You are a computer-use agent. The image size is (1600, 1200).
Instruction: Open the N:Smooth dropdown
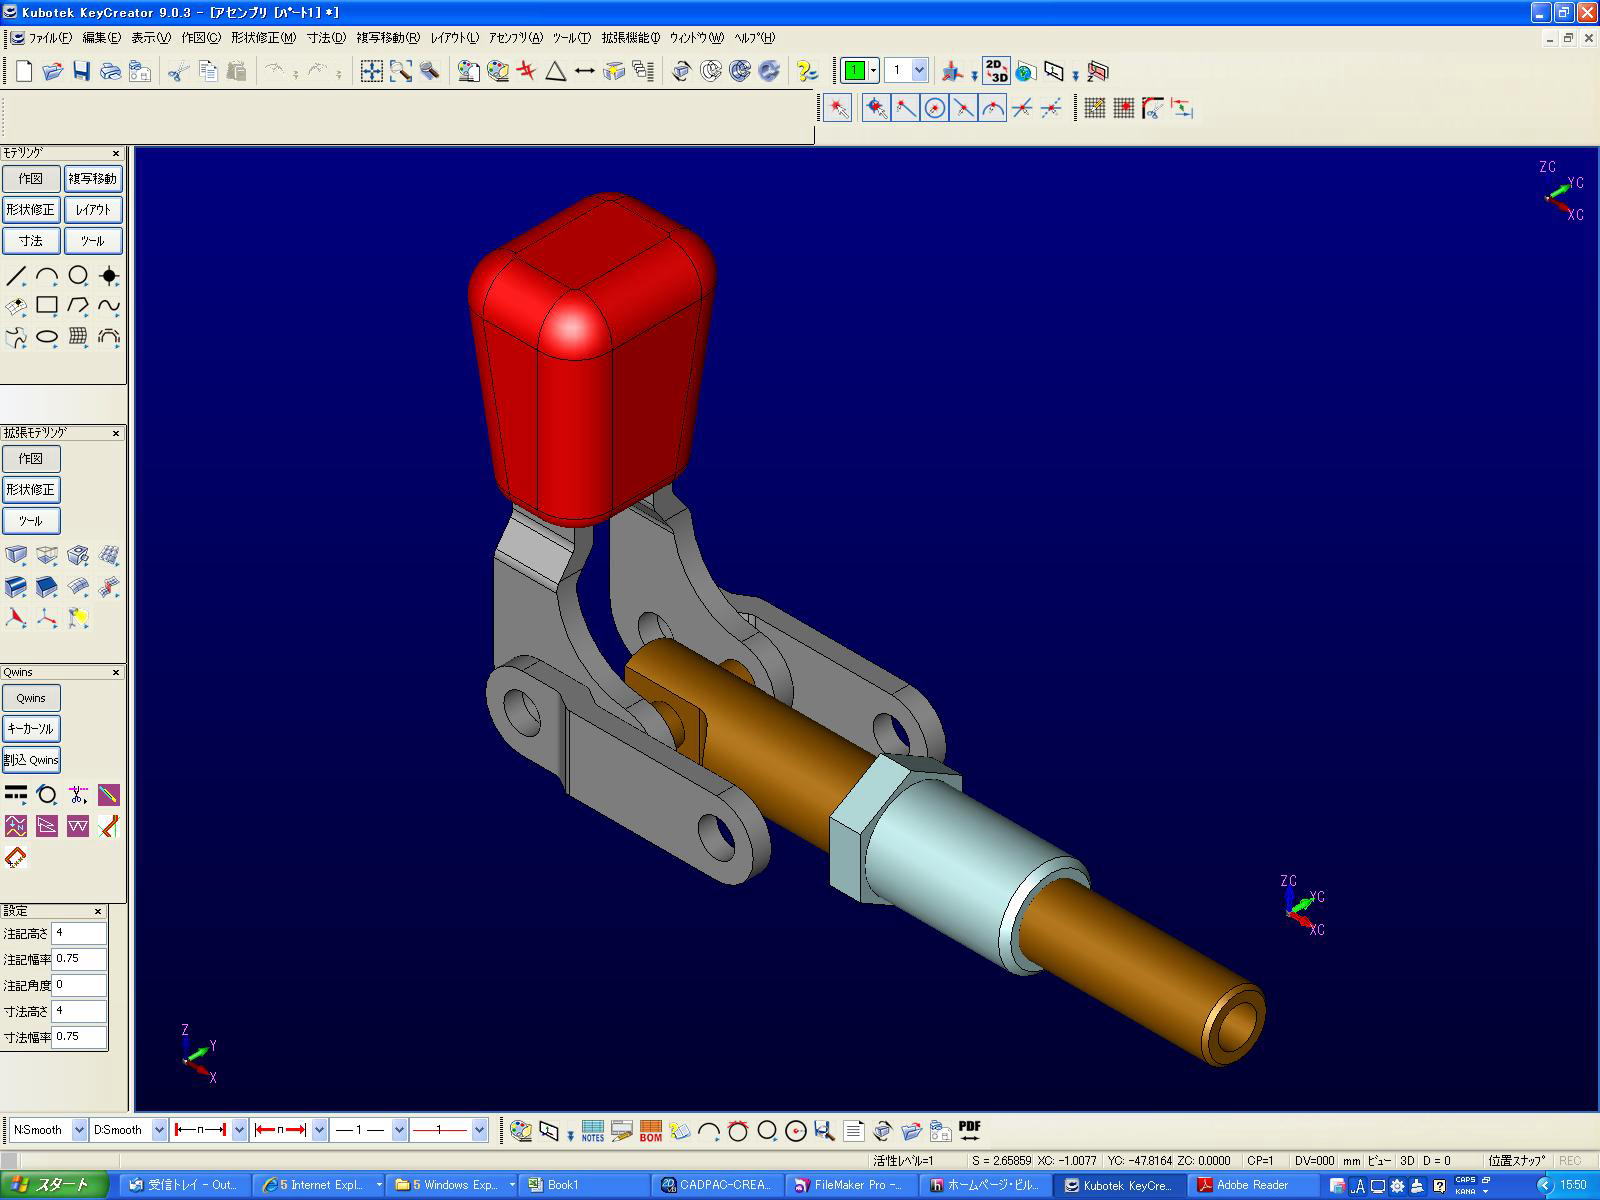[79, 1130]
